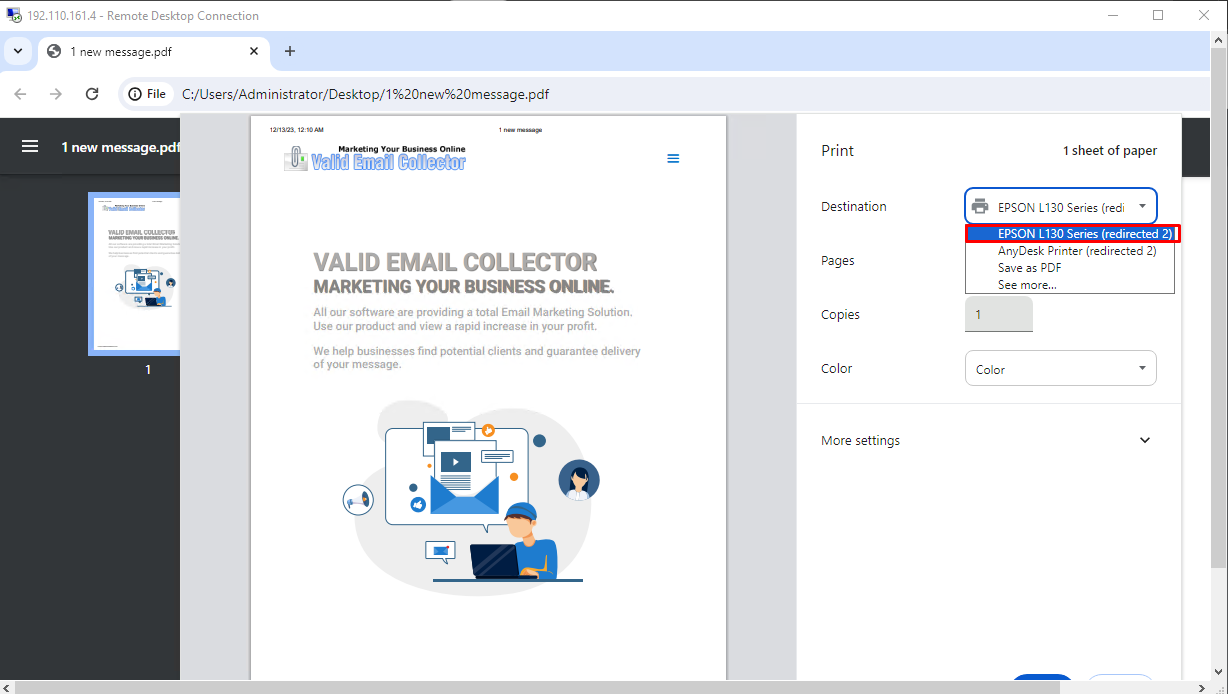The height and width of the screenshot is (694, 1228).
Task: Go back to the previous page
Action: [x=21, y=94]
